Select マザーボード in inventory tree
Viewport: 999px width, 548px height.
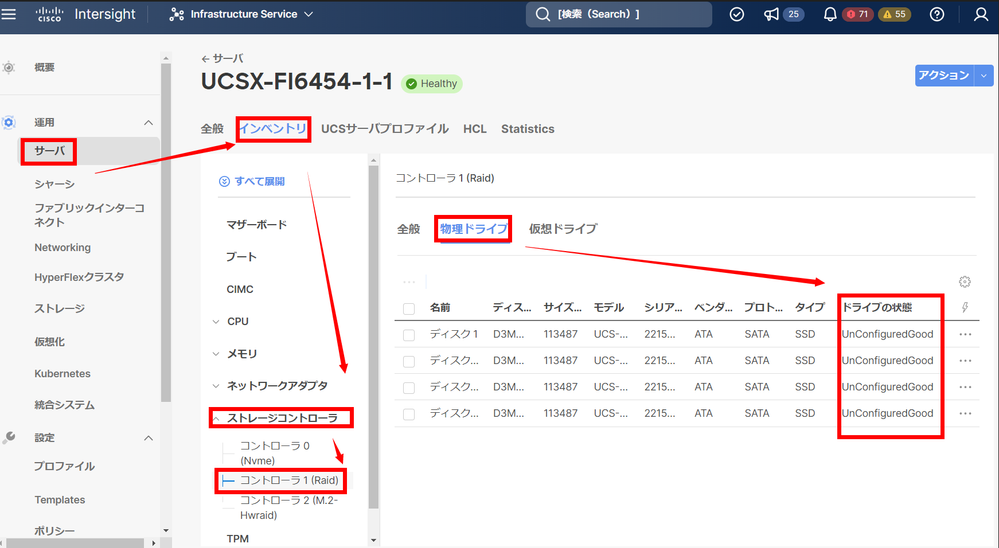point(257,224)
